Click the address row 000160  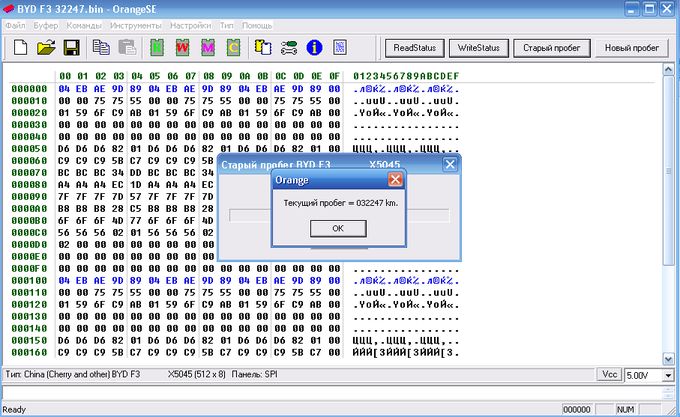pos(29,352)
